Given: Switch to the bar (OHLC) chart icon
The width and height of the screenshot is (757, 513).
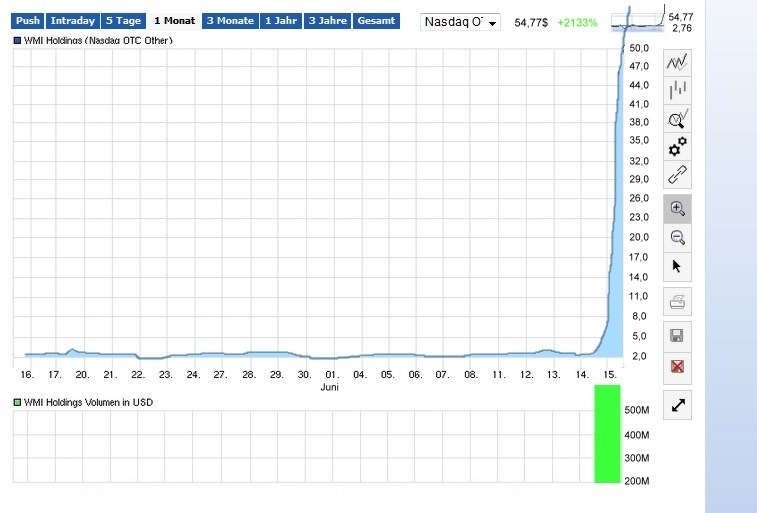Looking at the screenshot, I should point(677,90).
